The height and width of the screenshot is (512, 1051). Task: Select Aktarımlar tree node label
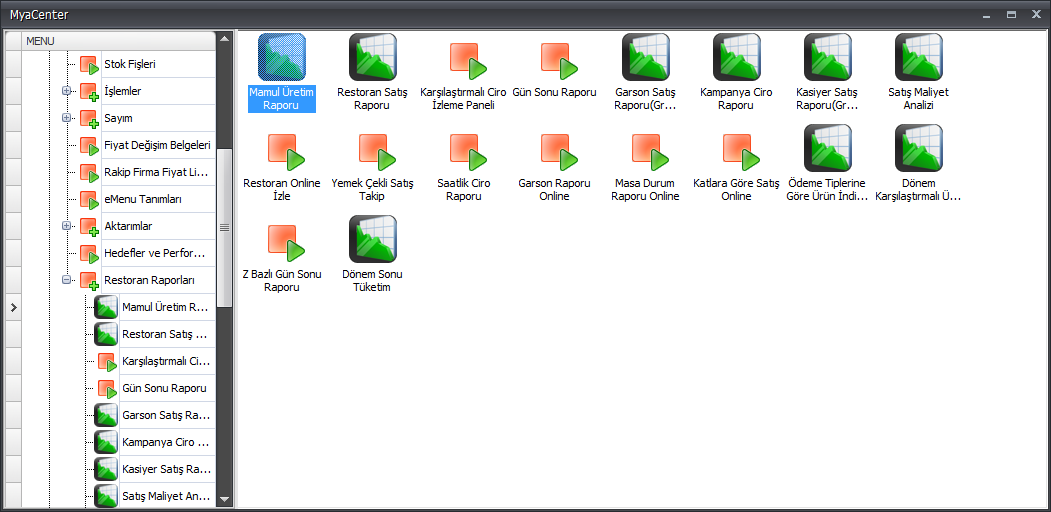point(128,226)
